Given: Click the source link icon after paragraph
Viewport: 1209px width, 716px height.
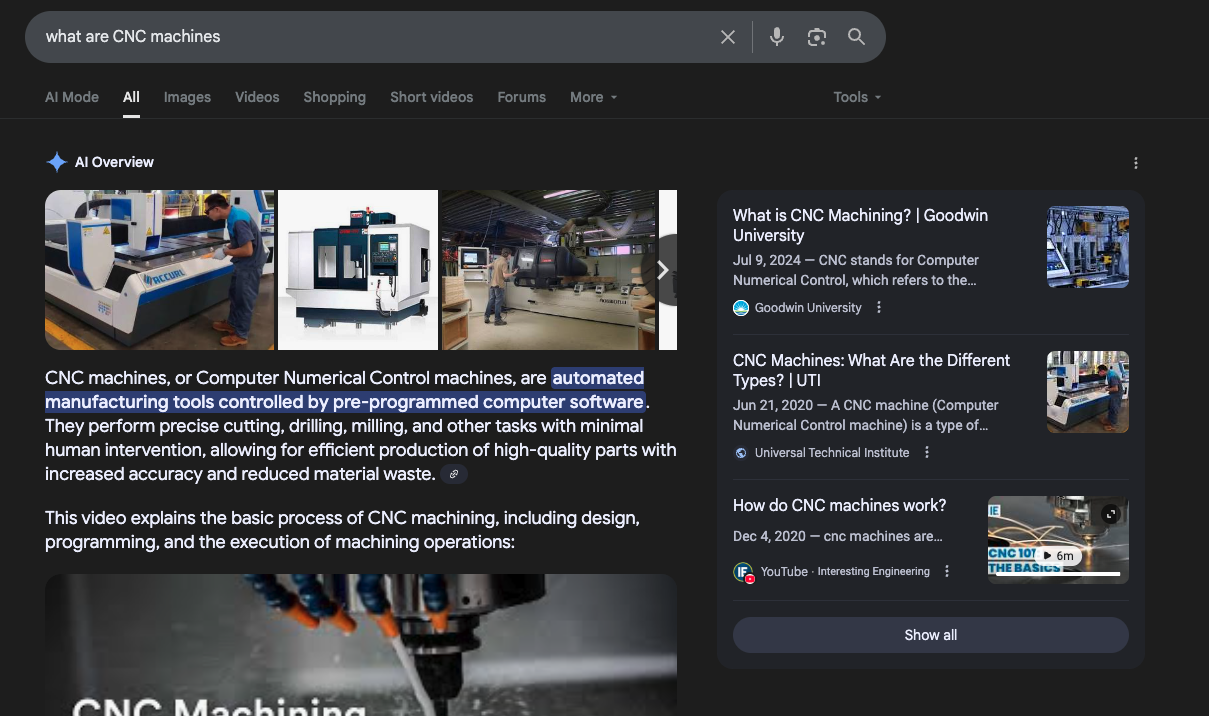Looking at the screenshot, I should click(454, 474).
